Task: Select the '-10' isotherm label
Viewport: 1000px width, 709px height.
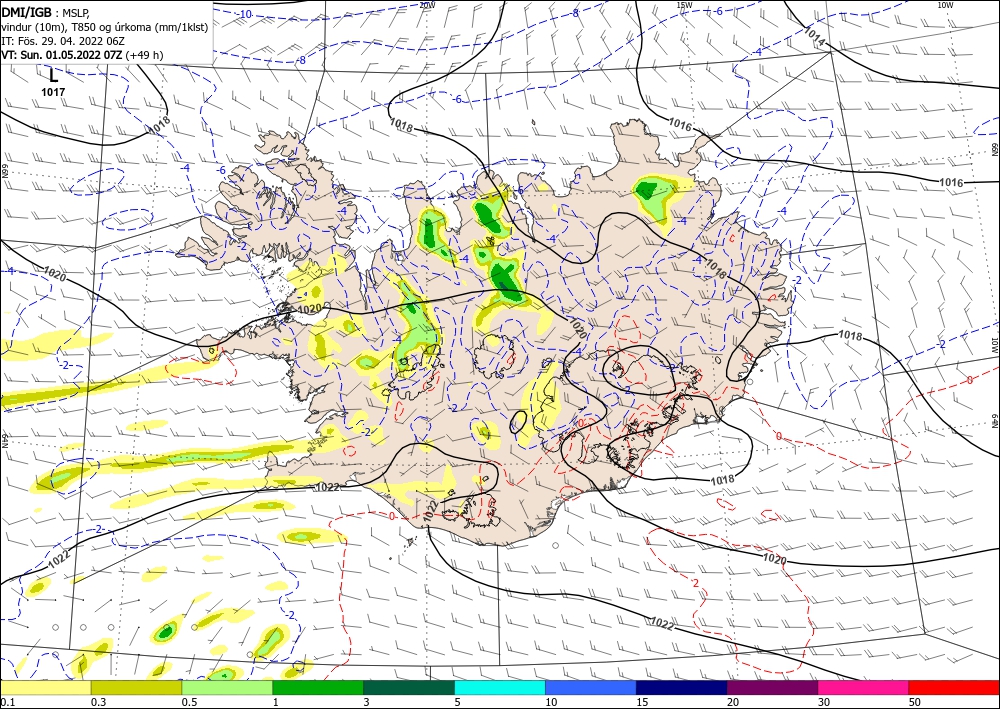Action: pyautogui.click(x=245, y=14)
